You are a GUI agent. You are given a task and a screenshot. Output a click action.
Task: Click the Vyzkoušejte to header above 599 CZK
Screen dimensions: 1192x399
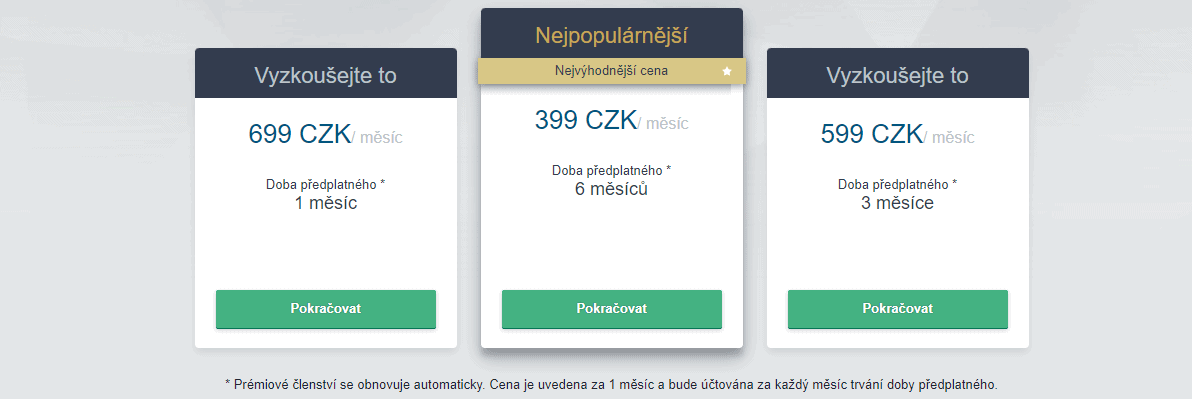pyautogui.click(x=898, y=76)
